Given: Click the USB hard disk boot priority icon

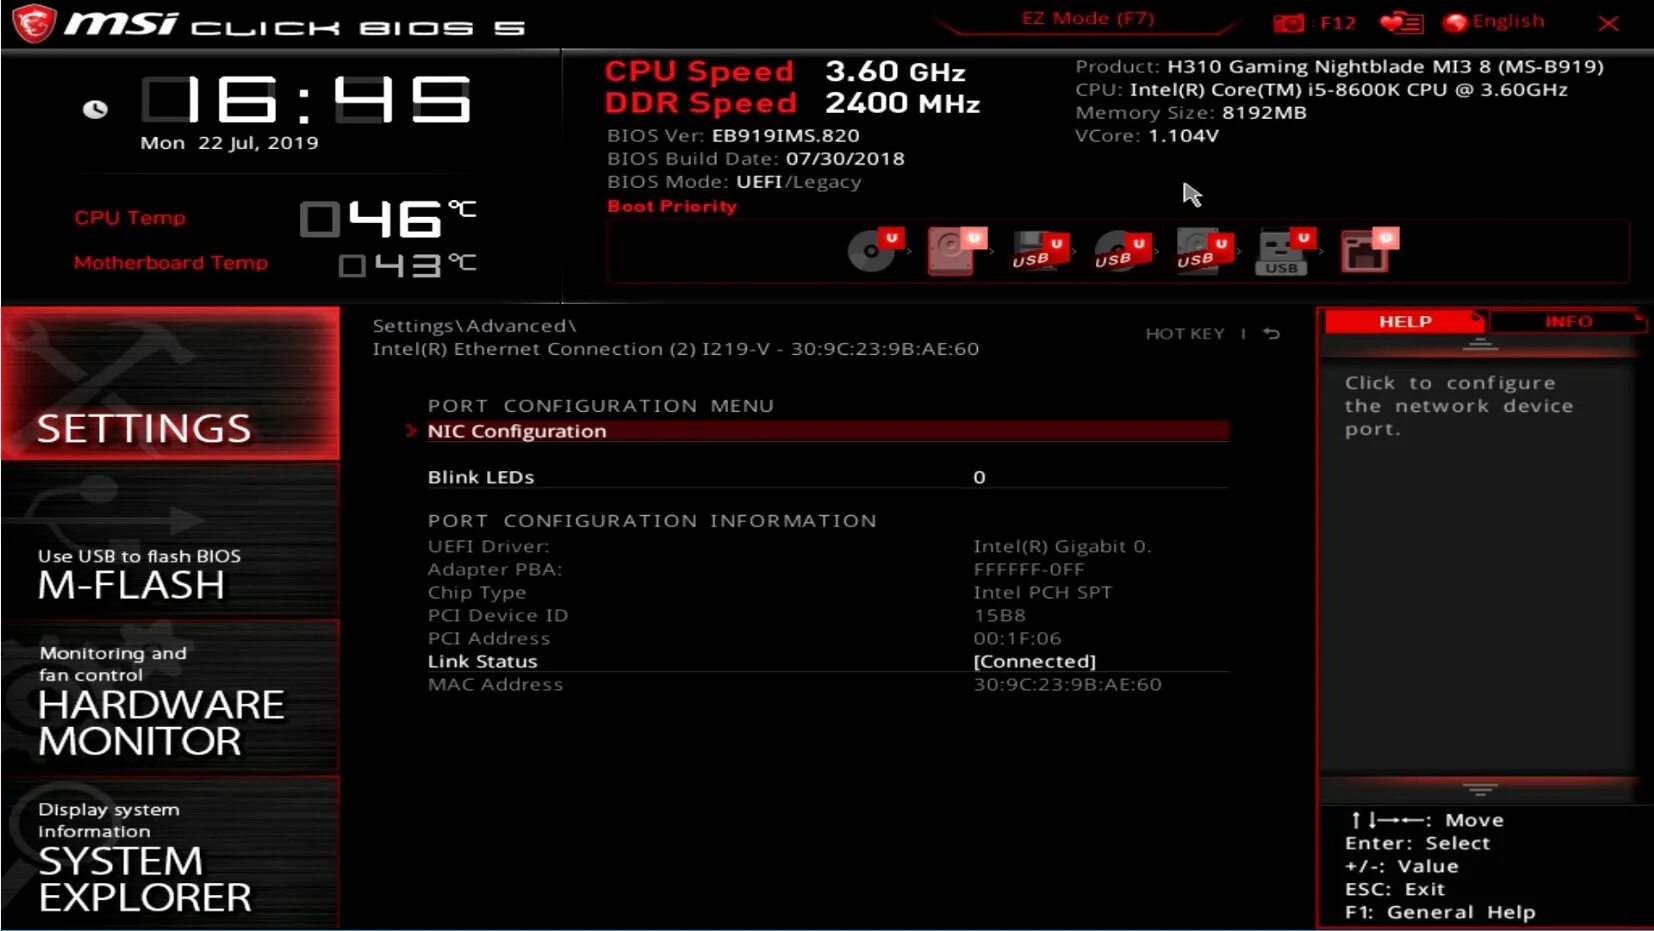Looking at the screenshot, I should (x=1204, y=251).
